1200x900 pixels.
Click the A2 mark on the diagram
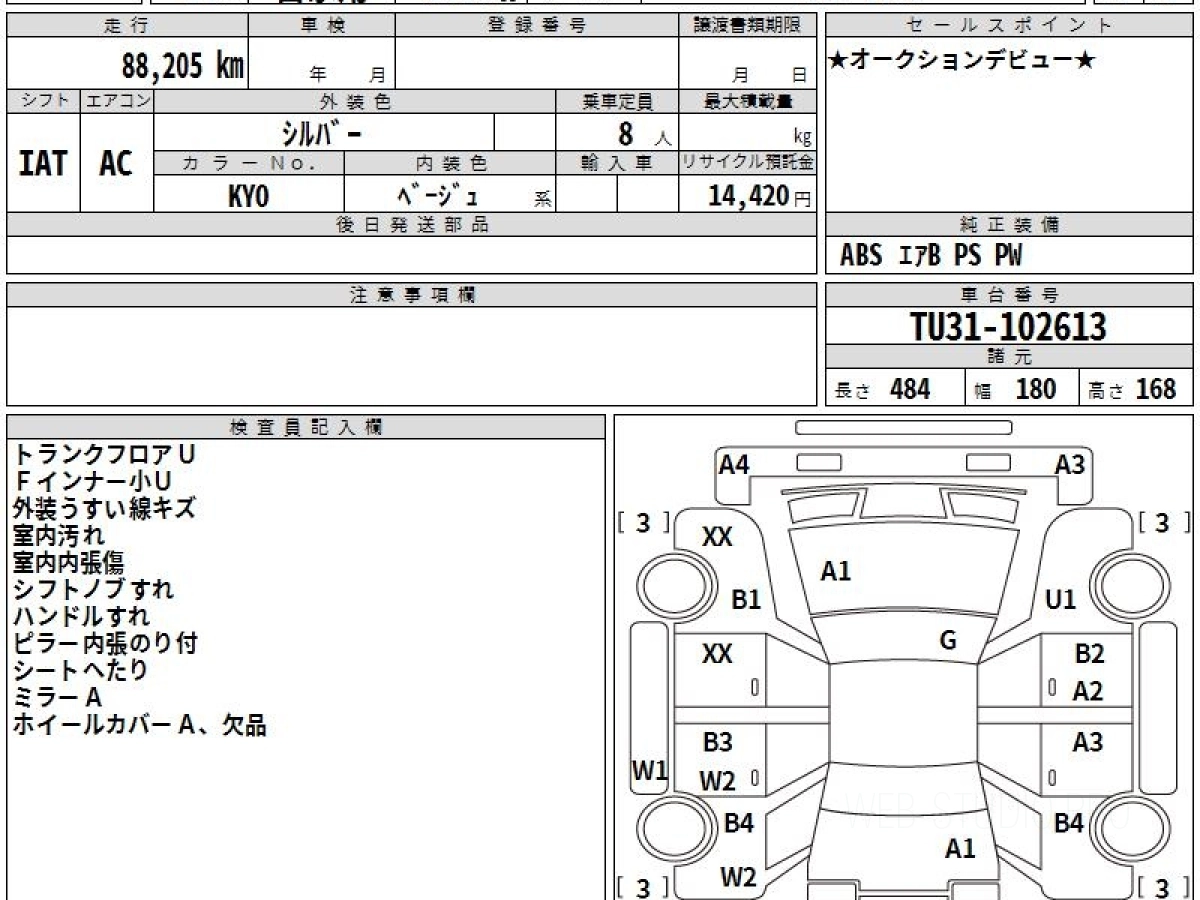1087,691
